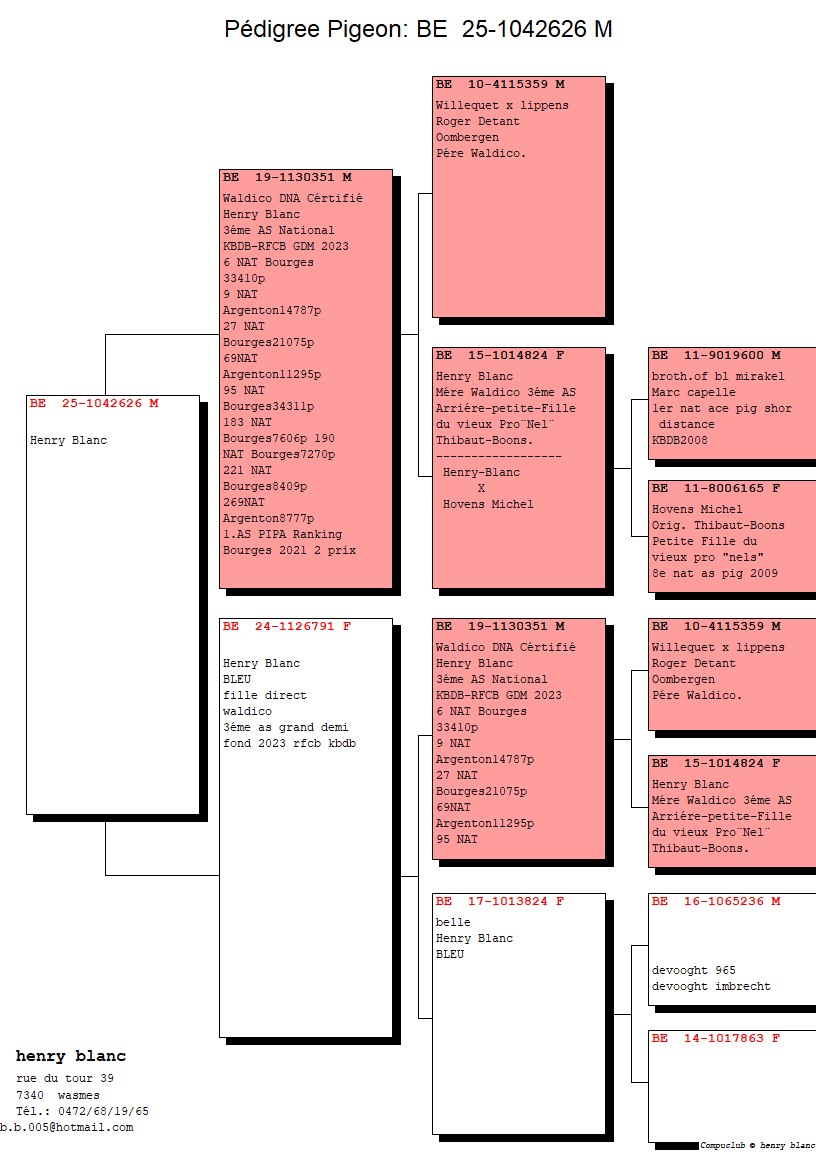
Task: Click the Compuclub copyright notice
Action: 757,1146
